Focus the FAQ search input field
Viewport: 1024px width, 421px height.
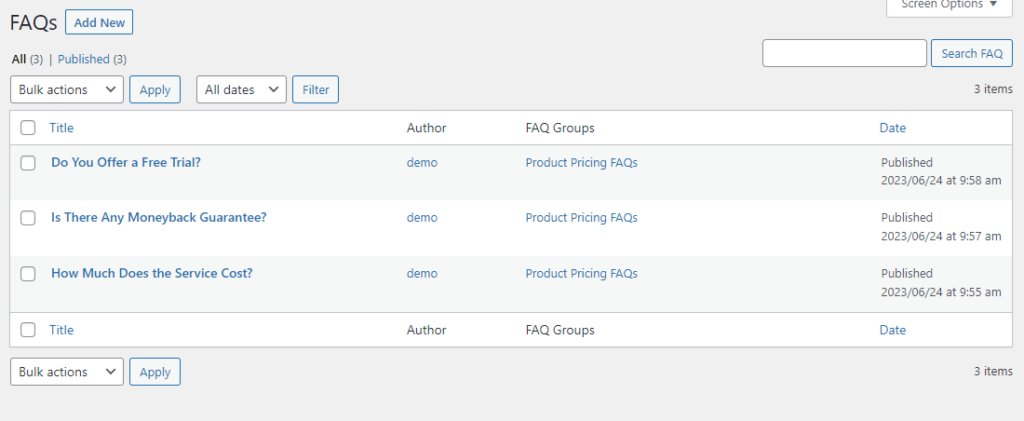click(844, 54)
